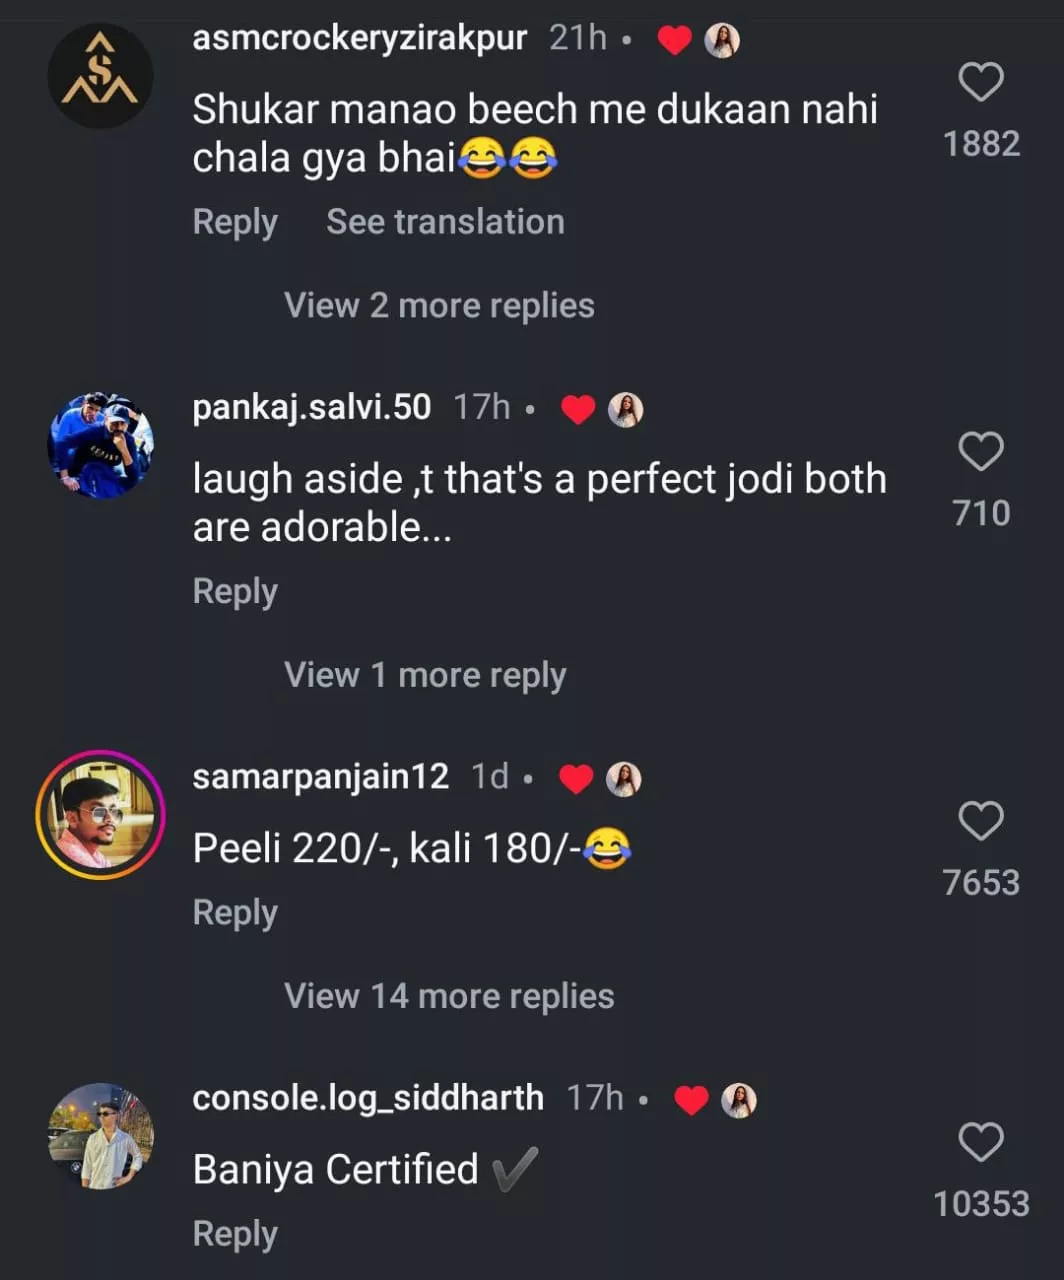1064x1280 pixels.
Task: Reply to the Peeli 220 comment
Action: tap(235, 913)
